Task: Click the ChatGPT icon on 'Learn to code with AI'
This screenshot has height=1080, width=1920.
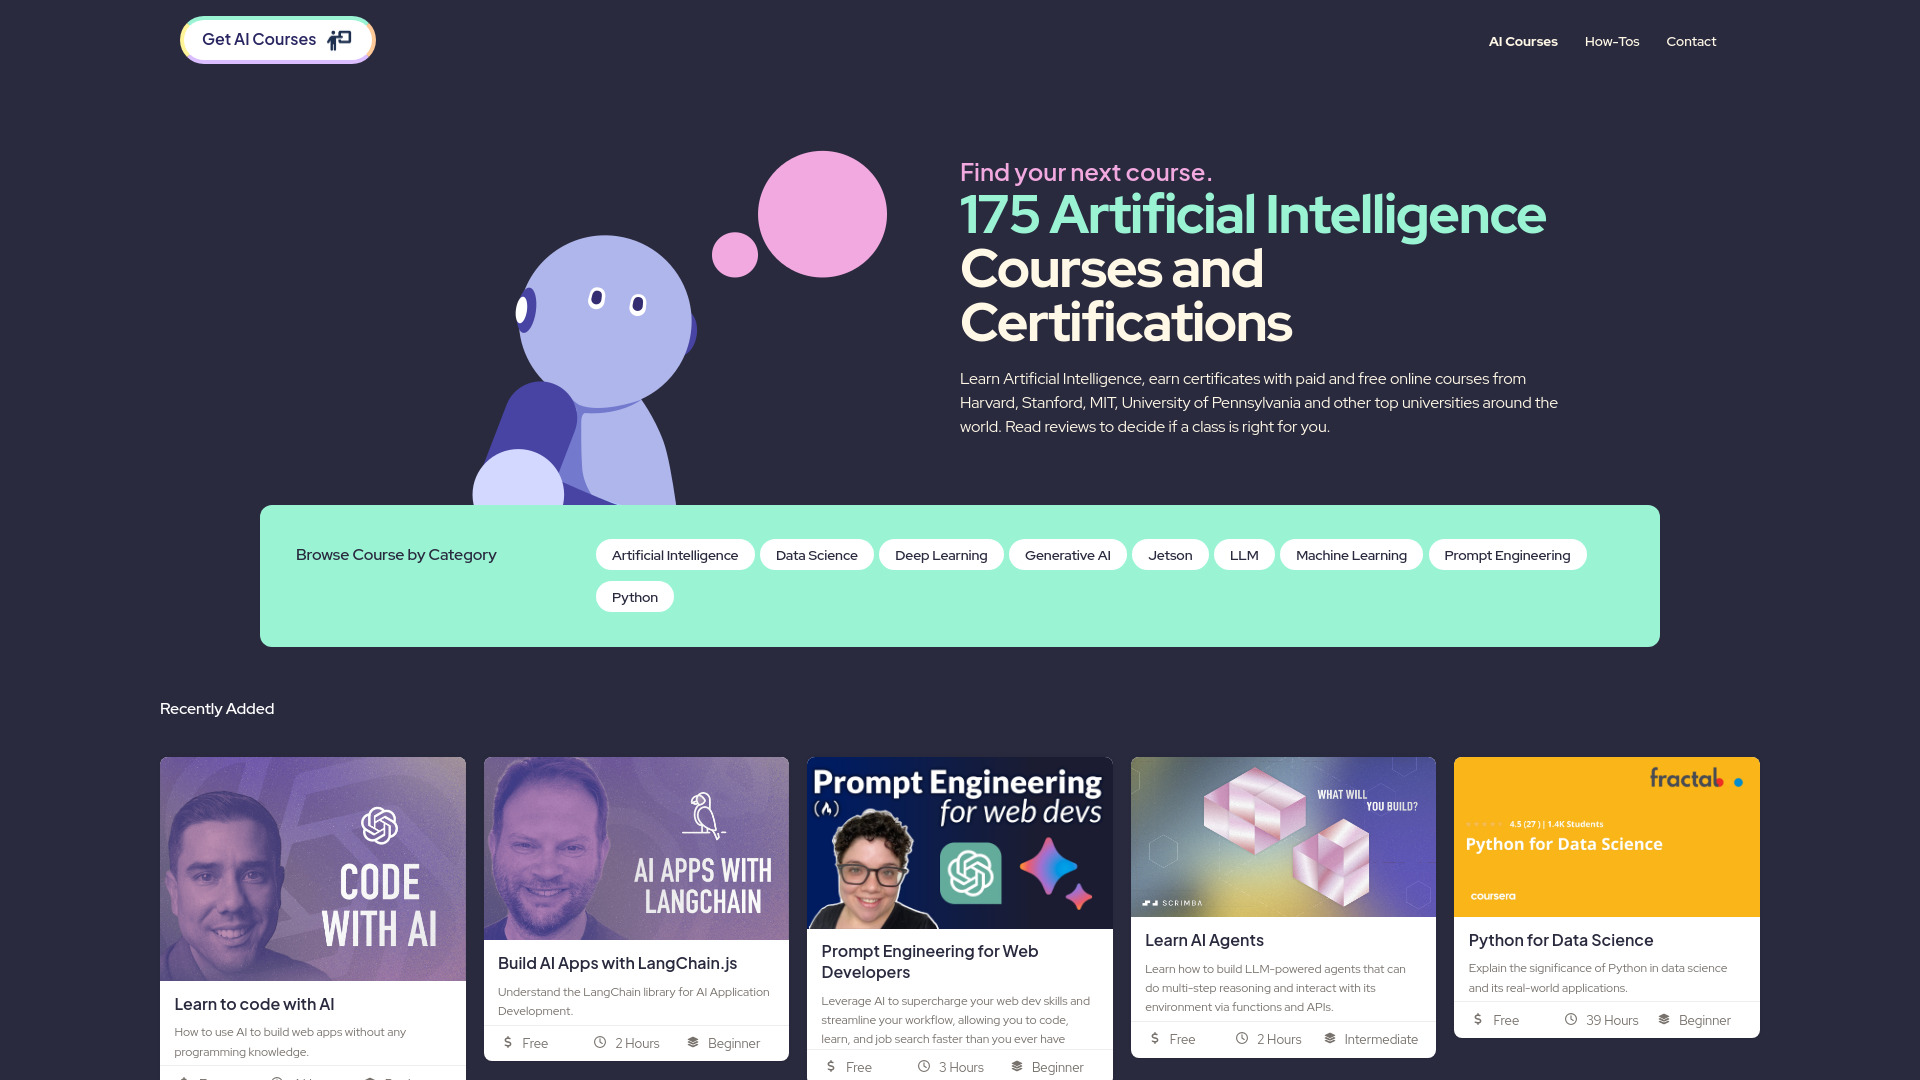Action: 381,825
